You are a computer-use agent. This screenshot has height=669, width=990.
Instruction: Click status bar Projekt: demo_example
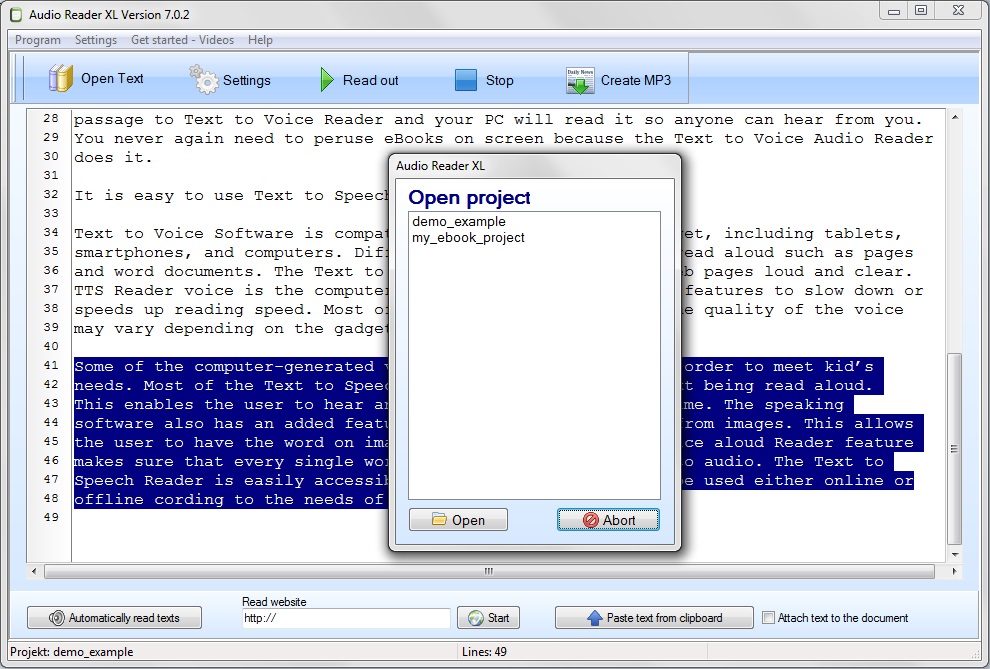[x=72, y=652]
